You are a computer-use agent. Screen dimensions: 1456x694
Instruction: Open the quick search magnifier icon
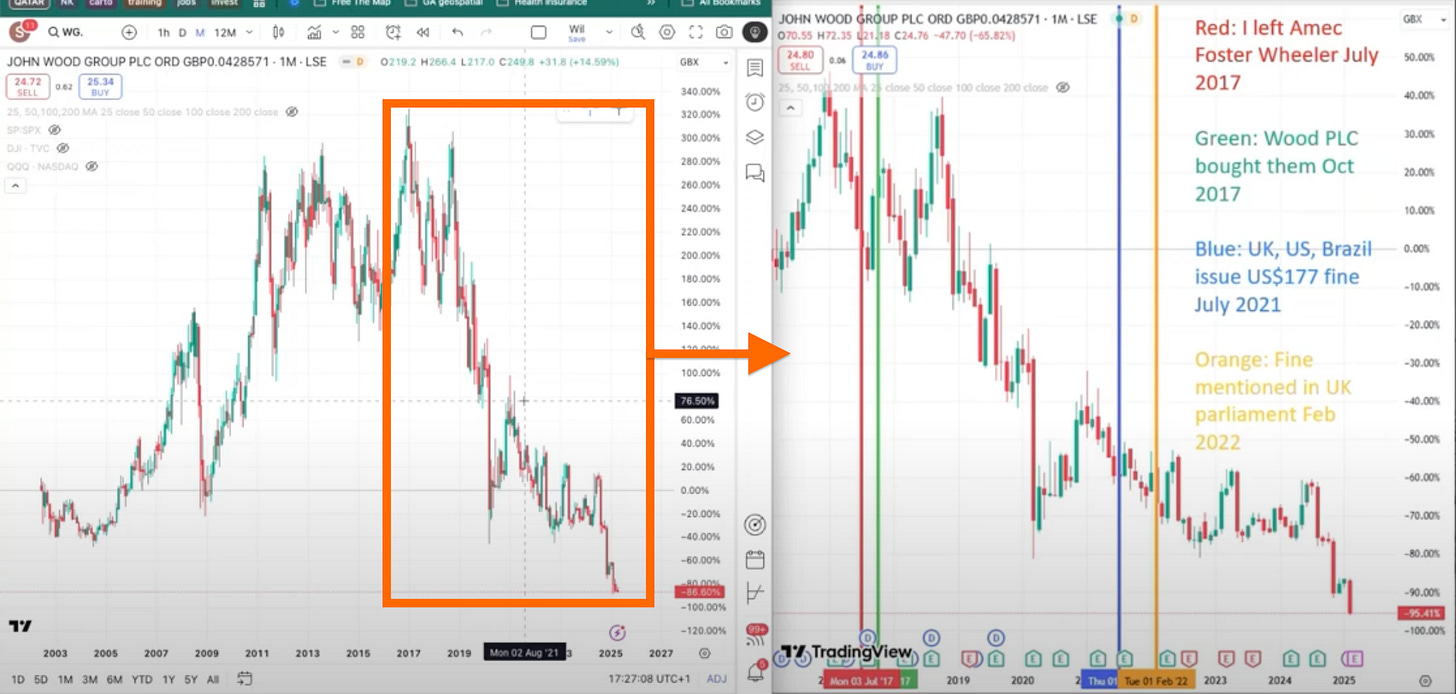click(639, 33)
